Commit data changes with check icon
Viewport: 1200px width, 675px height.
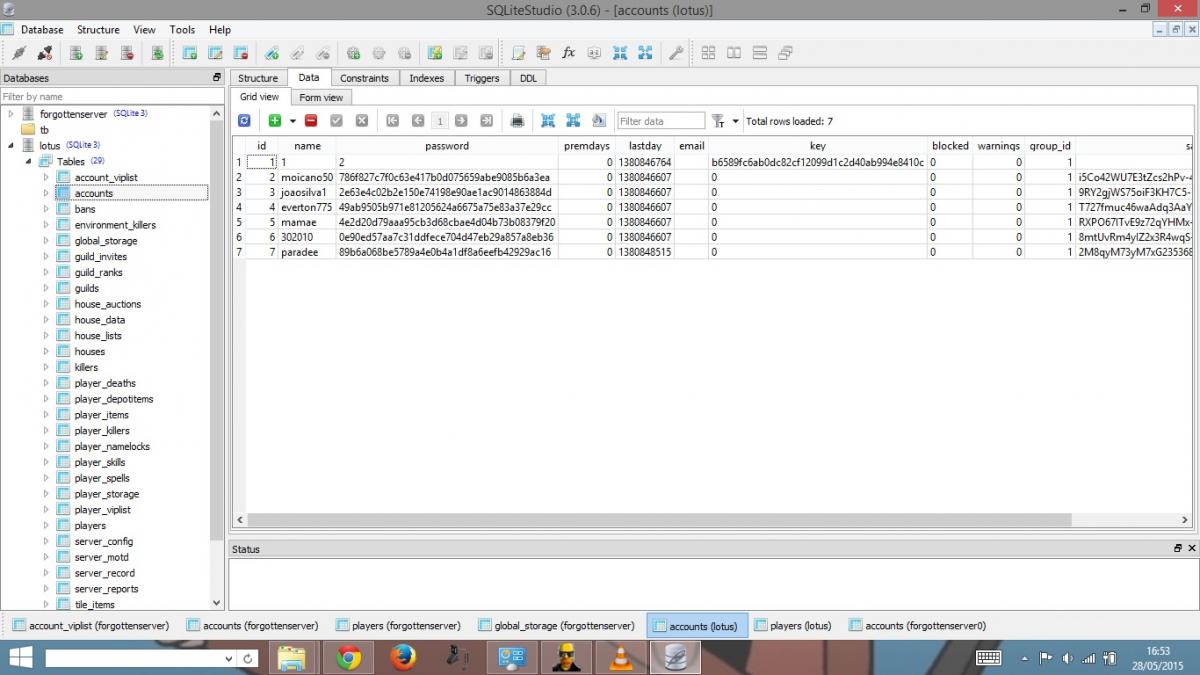[x=337, y=121]
